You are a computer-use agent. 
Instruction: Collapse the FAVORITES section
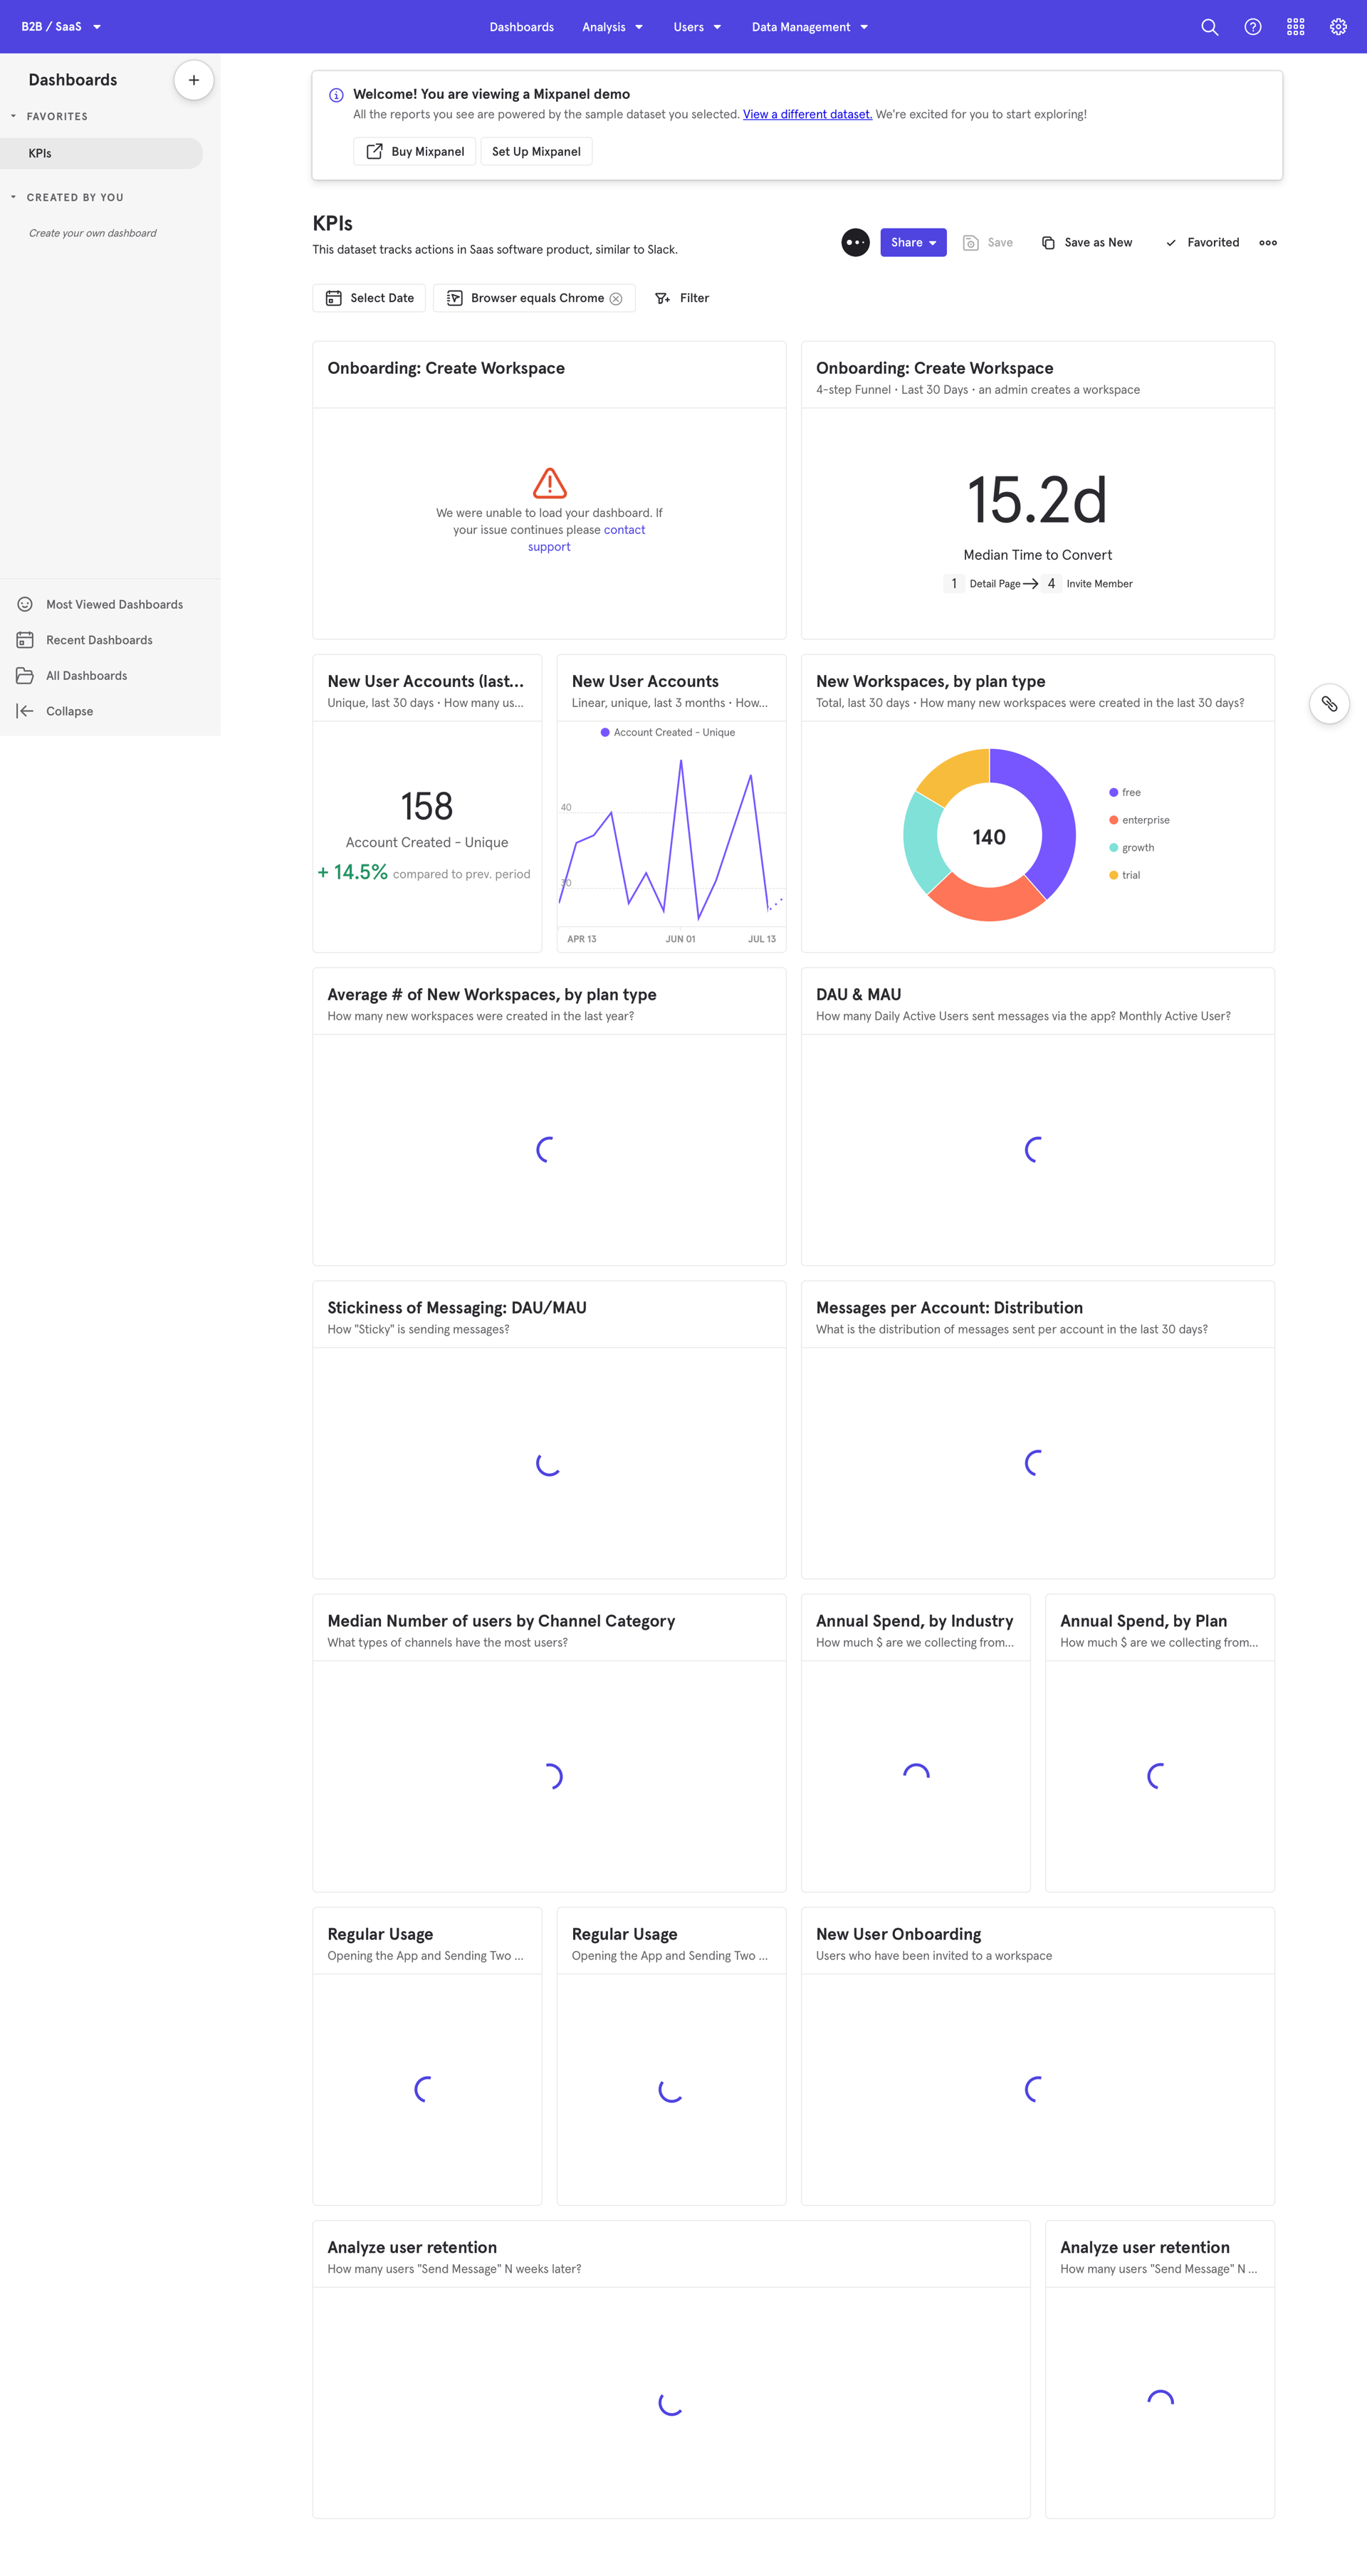click(x=14, y=116)
